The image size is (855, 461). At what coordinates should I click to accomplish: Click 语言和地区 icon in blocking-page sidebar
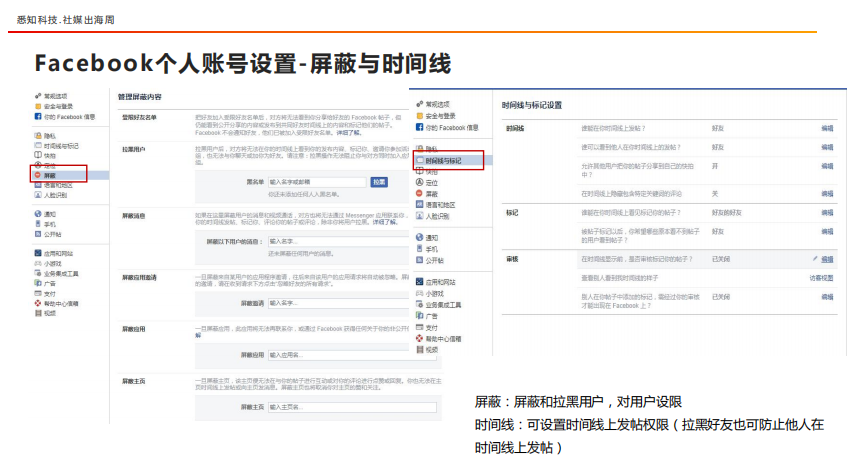(x=38, y=185)
